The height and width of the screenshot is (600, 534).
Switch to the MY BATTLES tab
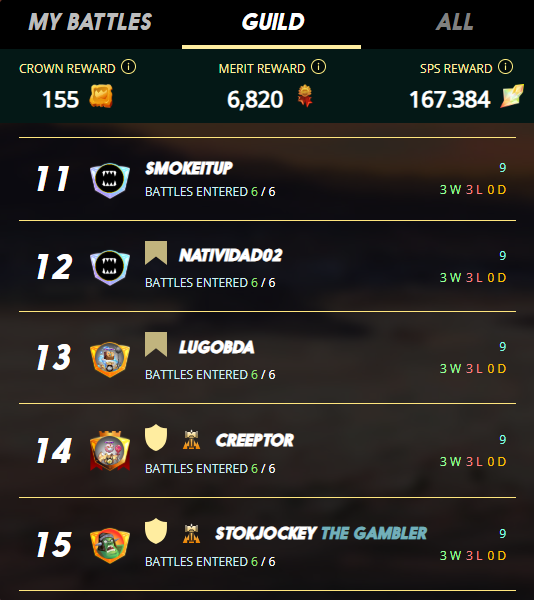click(90, 22)
